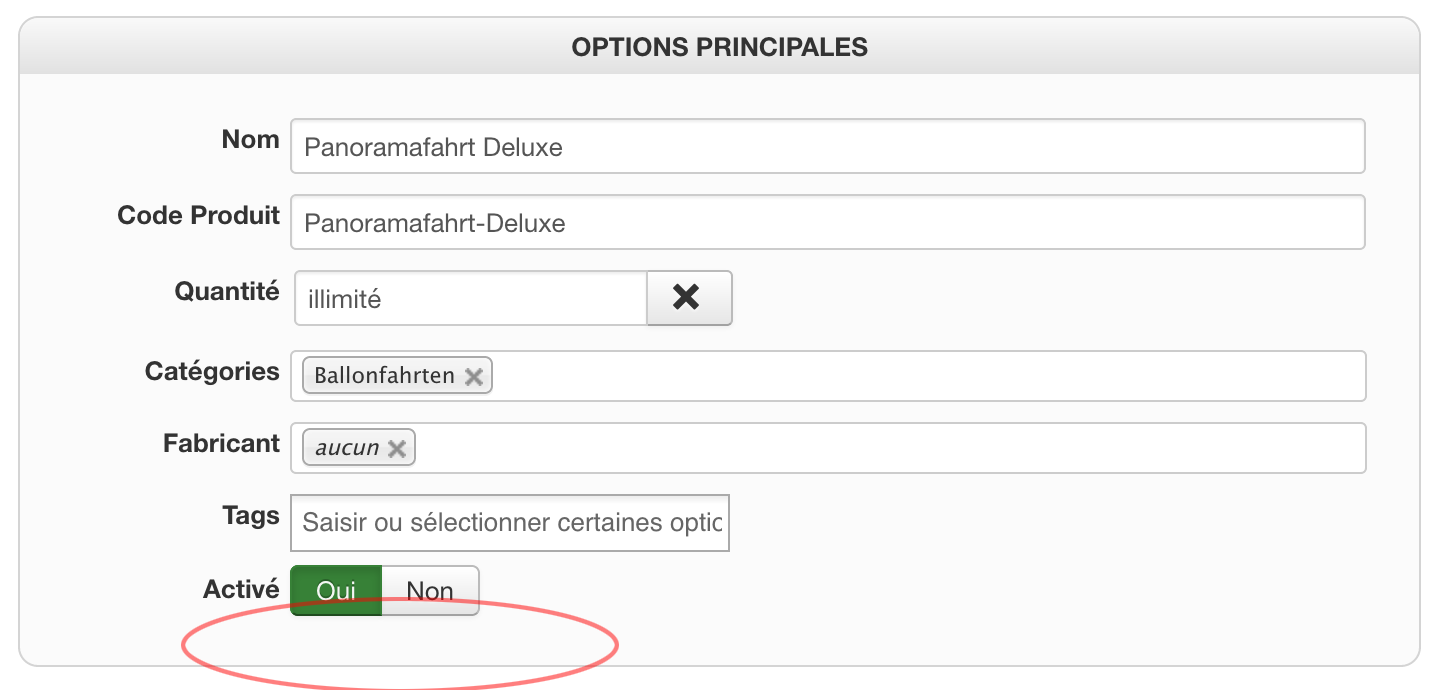Click the "Nom" field label
The width and height of the screenshot is (1436, 690).
pyautogui.click(x=250, y=140)
